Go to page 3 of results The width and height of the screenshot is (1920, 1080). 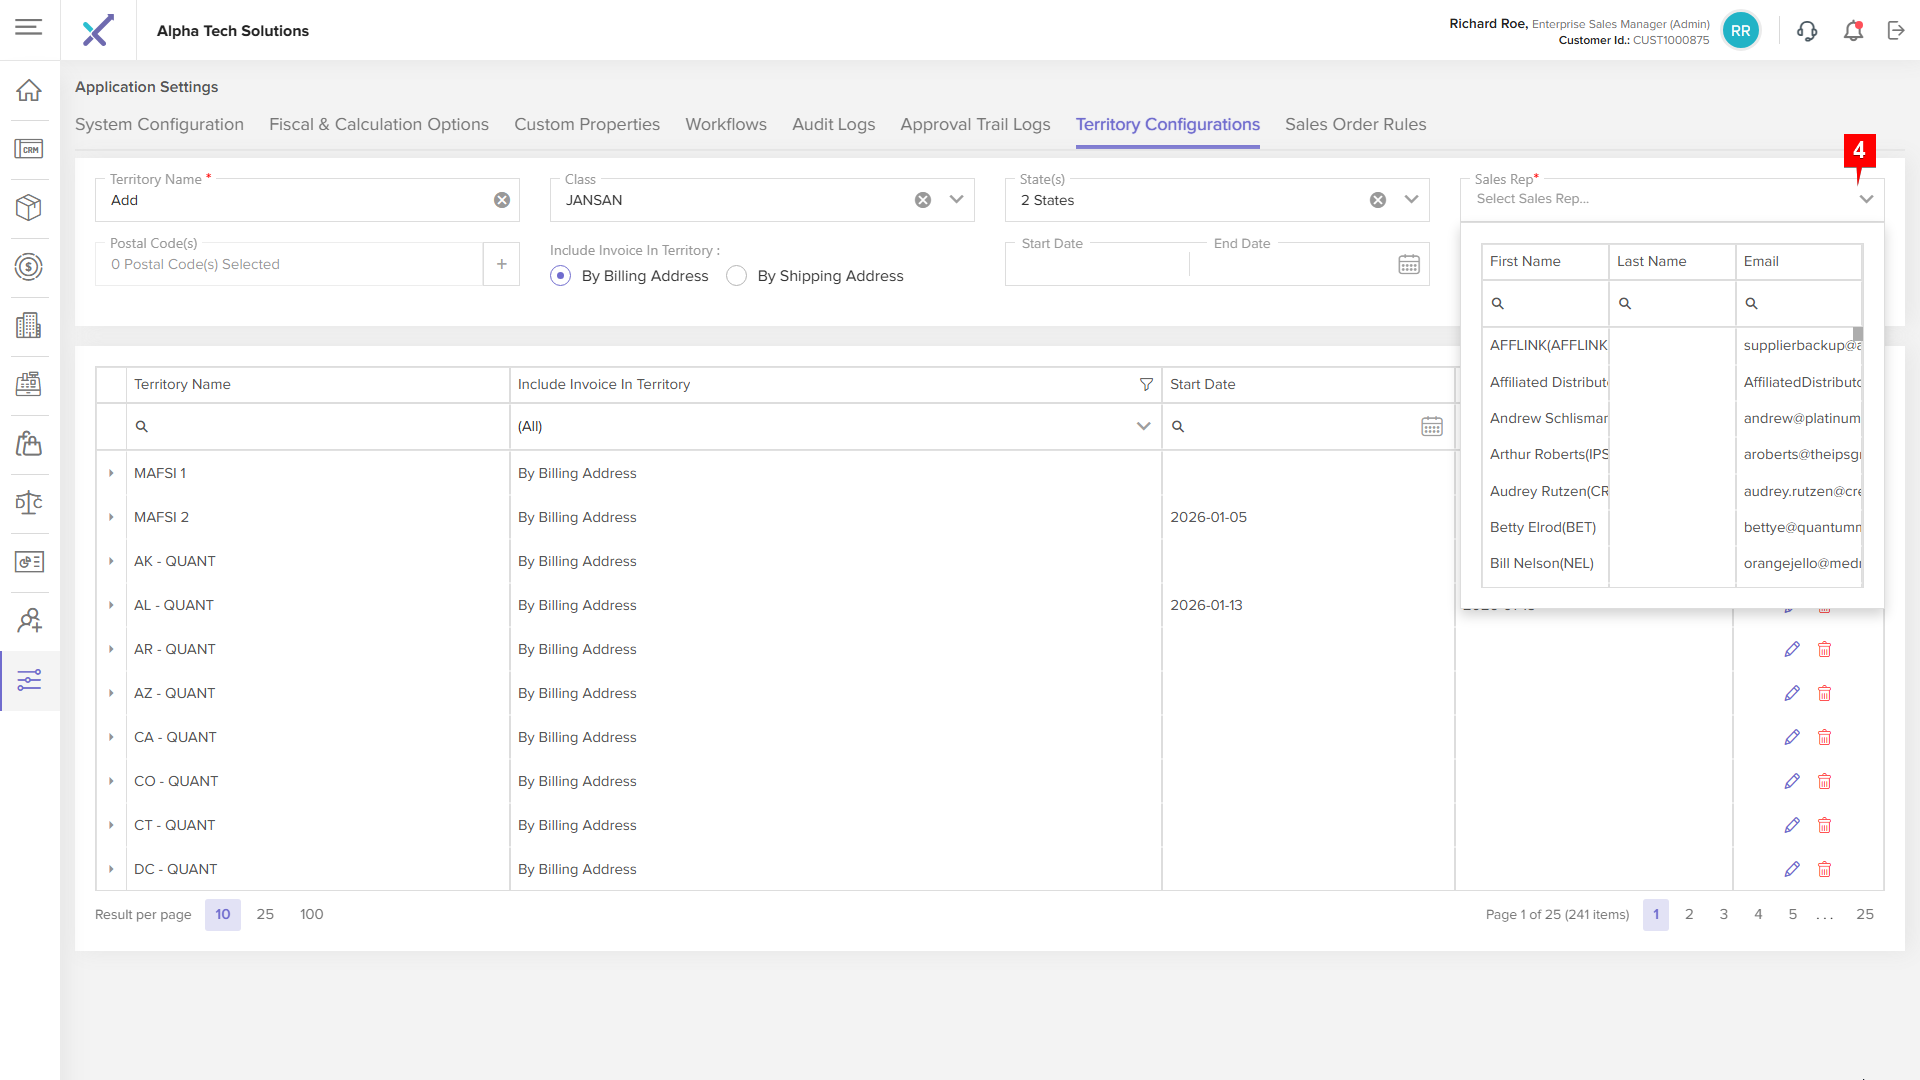click(x=1724, y=914)
